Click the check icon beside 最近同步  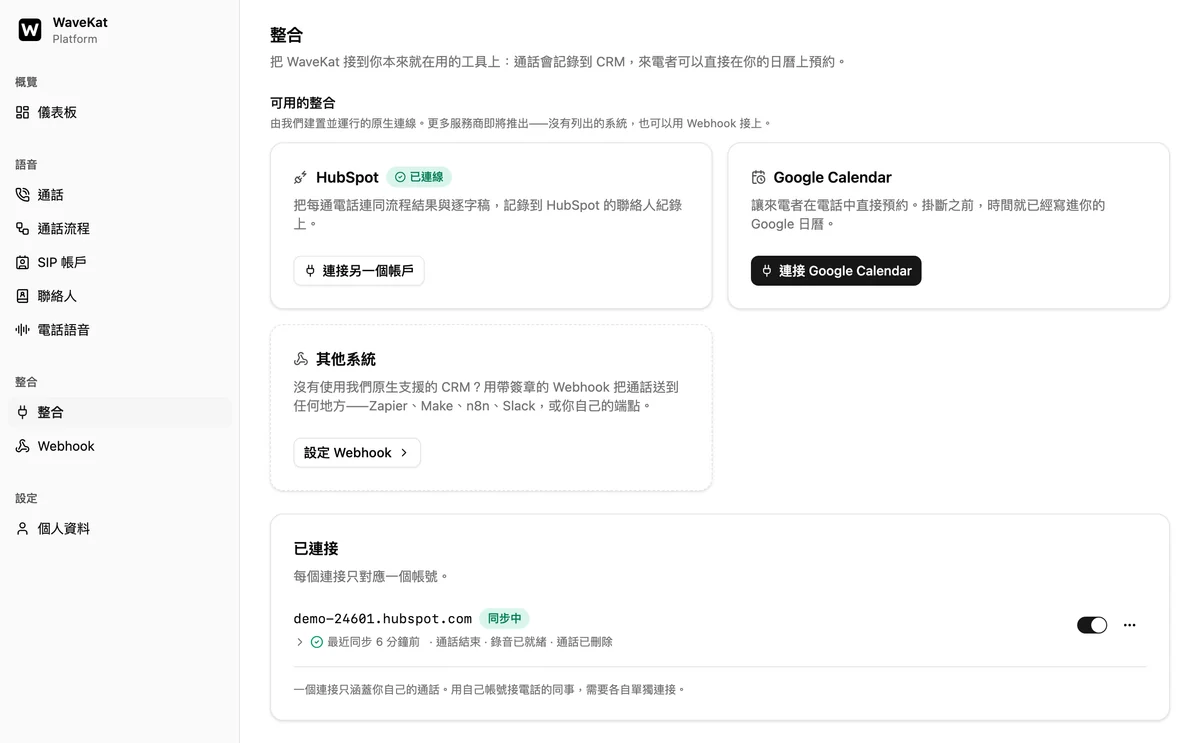point(317,642)
